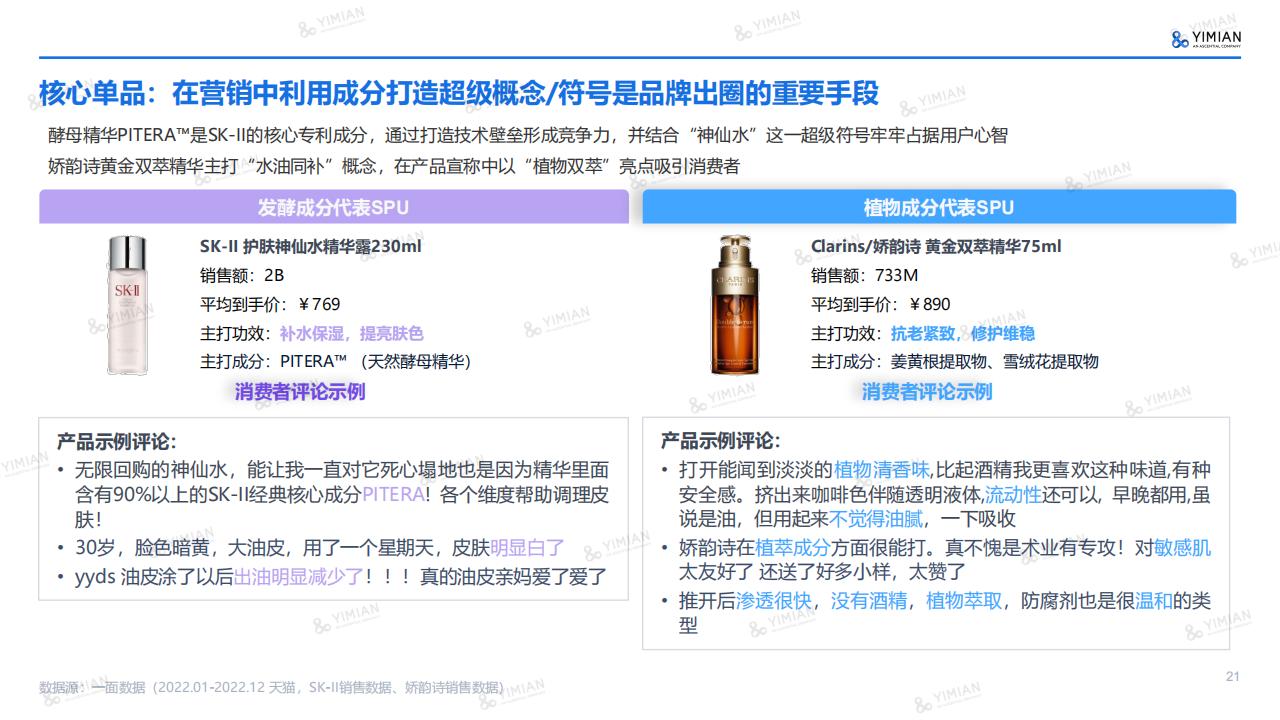1280x720 pixels.
Task: Click the YIMIAN logo in the top corner
Action: point(1206,39)
